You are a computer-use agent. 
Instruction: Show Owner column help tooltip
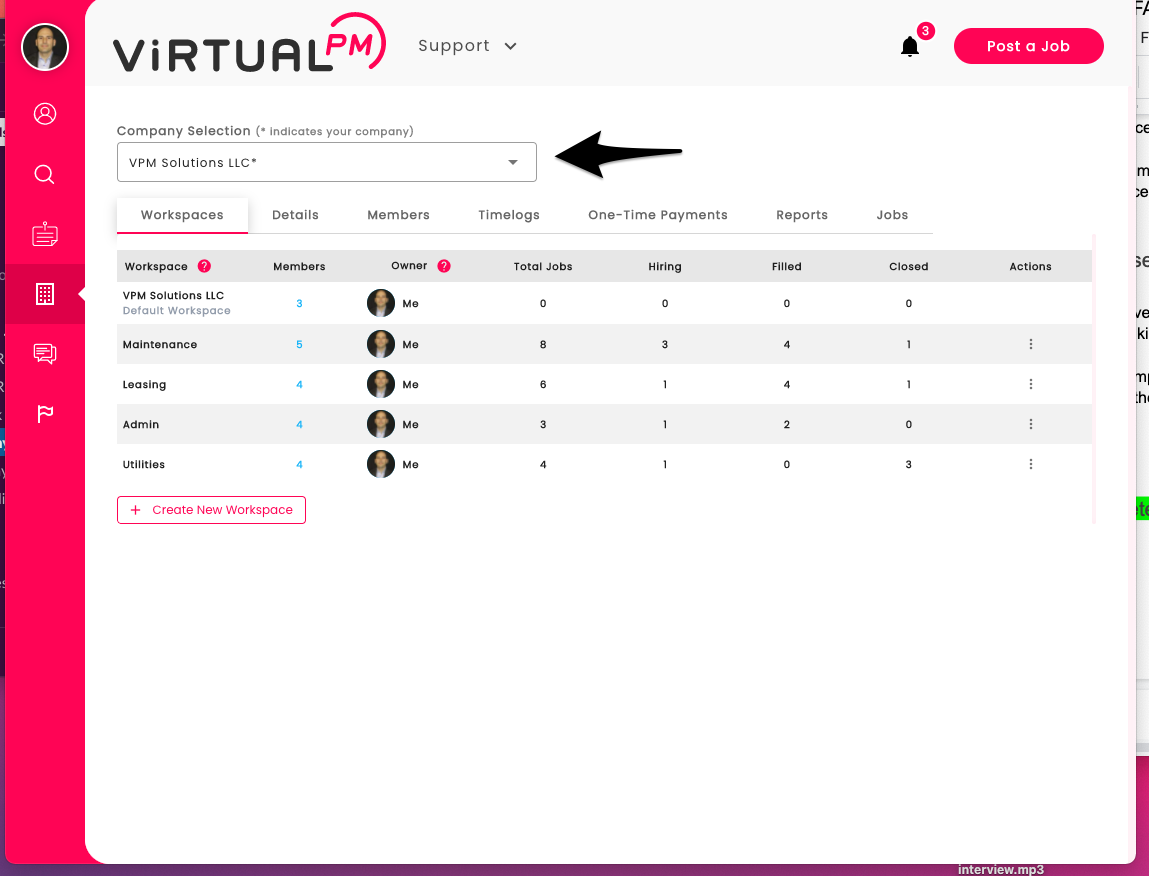(444, 266)
